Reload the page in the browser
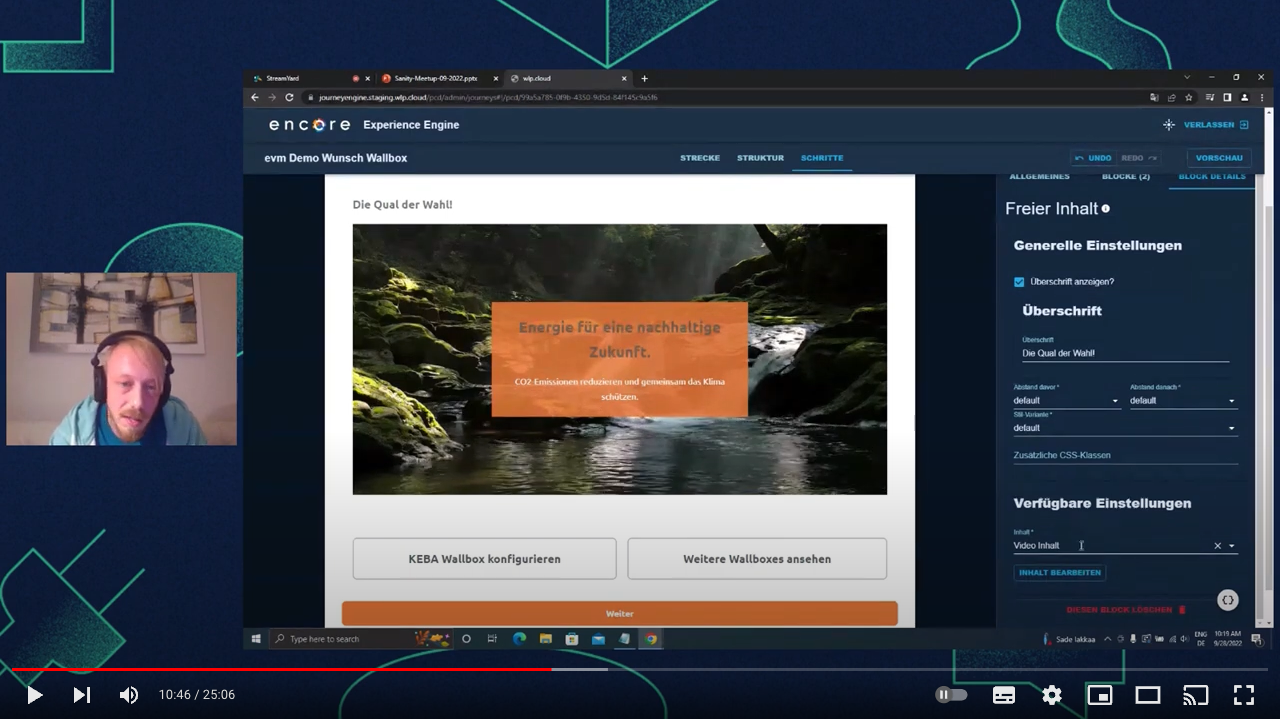The height and width of the screenshot is (719, 1280). click(x=289, y=97)
